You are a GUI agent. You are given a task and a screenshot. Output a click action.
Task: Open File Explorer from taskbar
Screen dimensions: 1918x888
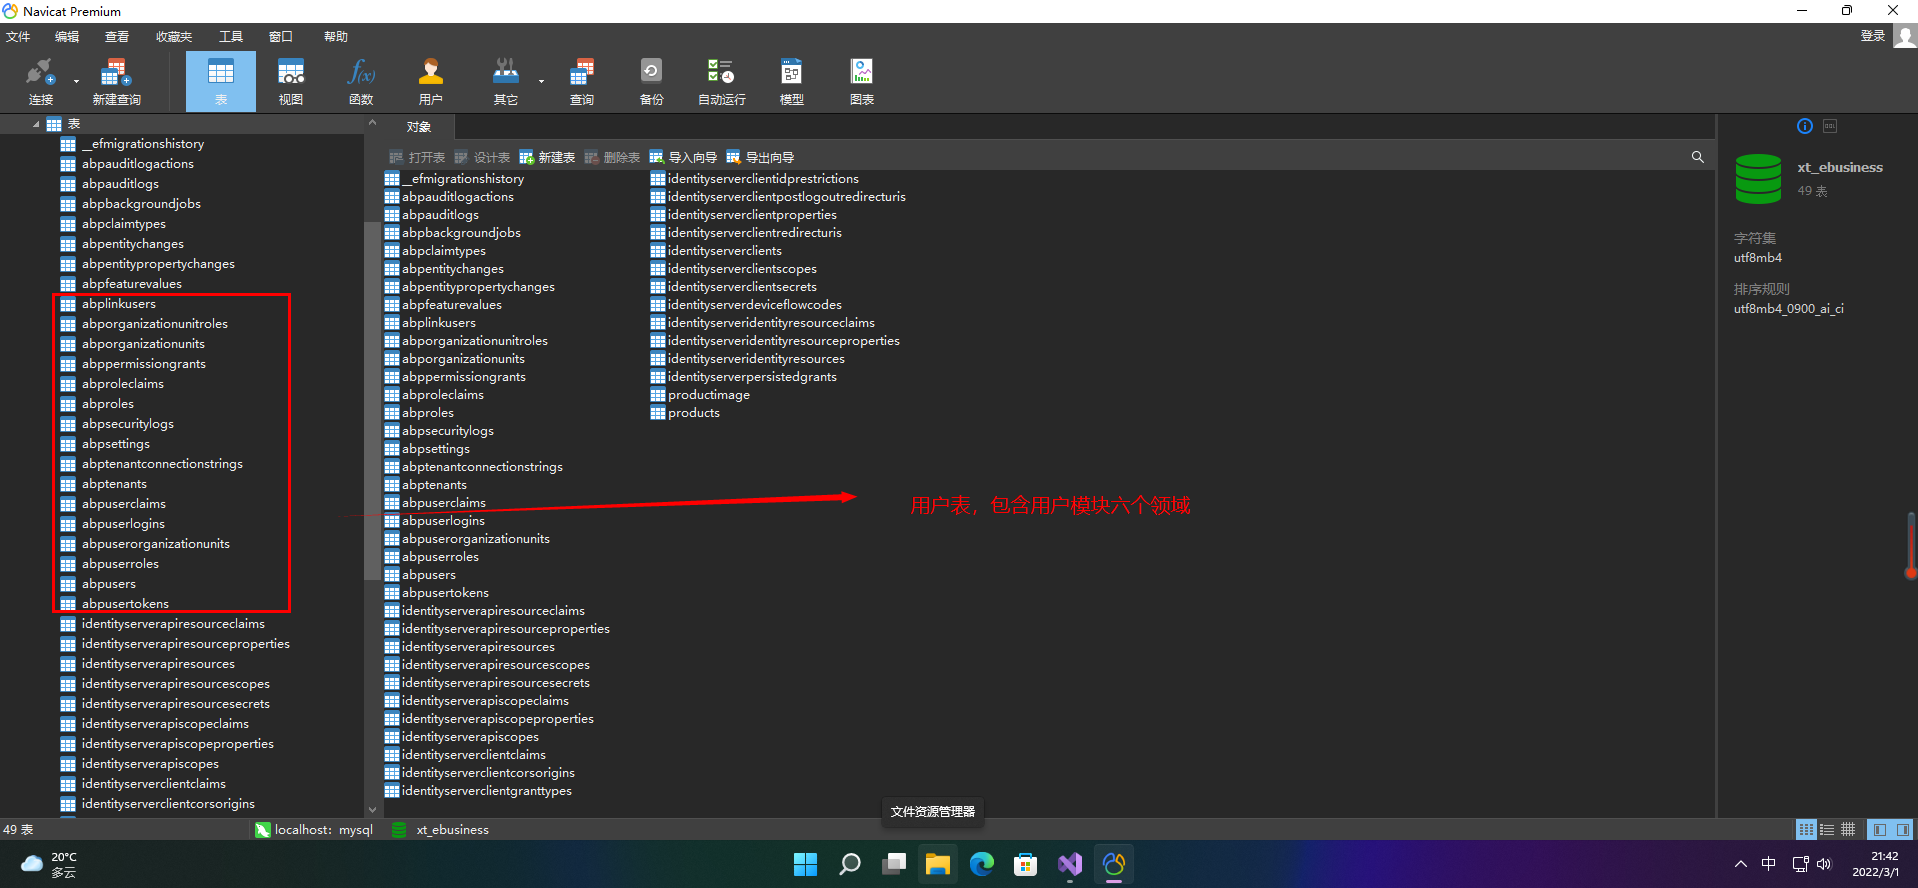[x=937, y=864]
